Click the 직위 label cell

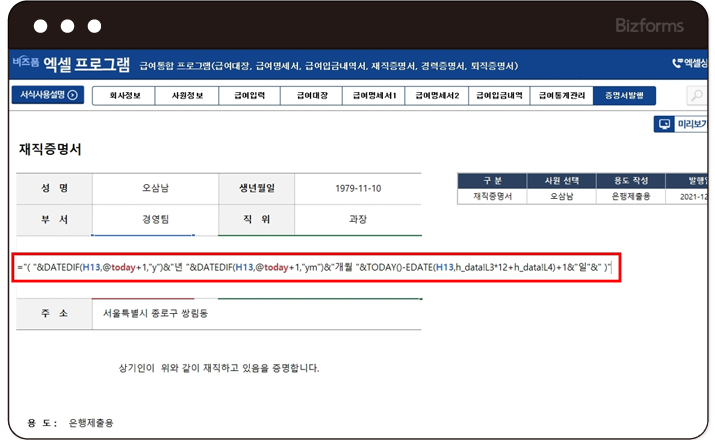point(257,219)
